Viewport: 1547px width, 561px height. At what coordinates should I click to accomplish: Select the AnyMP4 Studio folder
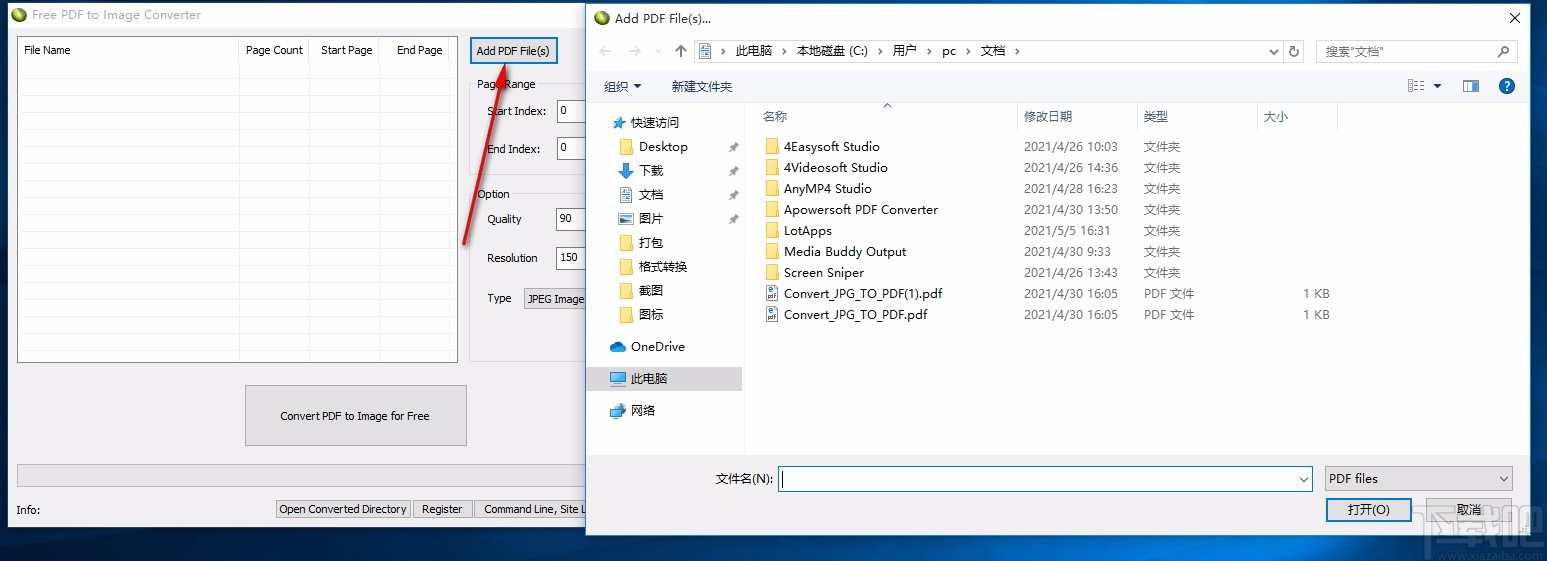click(828, 188)
